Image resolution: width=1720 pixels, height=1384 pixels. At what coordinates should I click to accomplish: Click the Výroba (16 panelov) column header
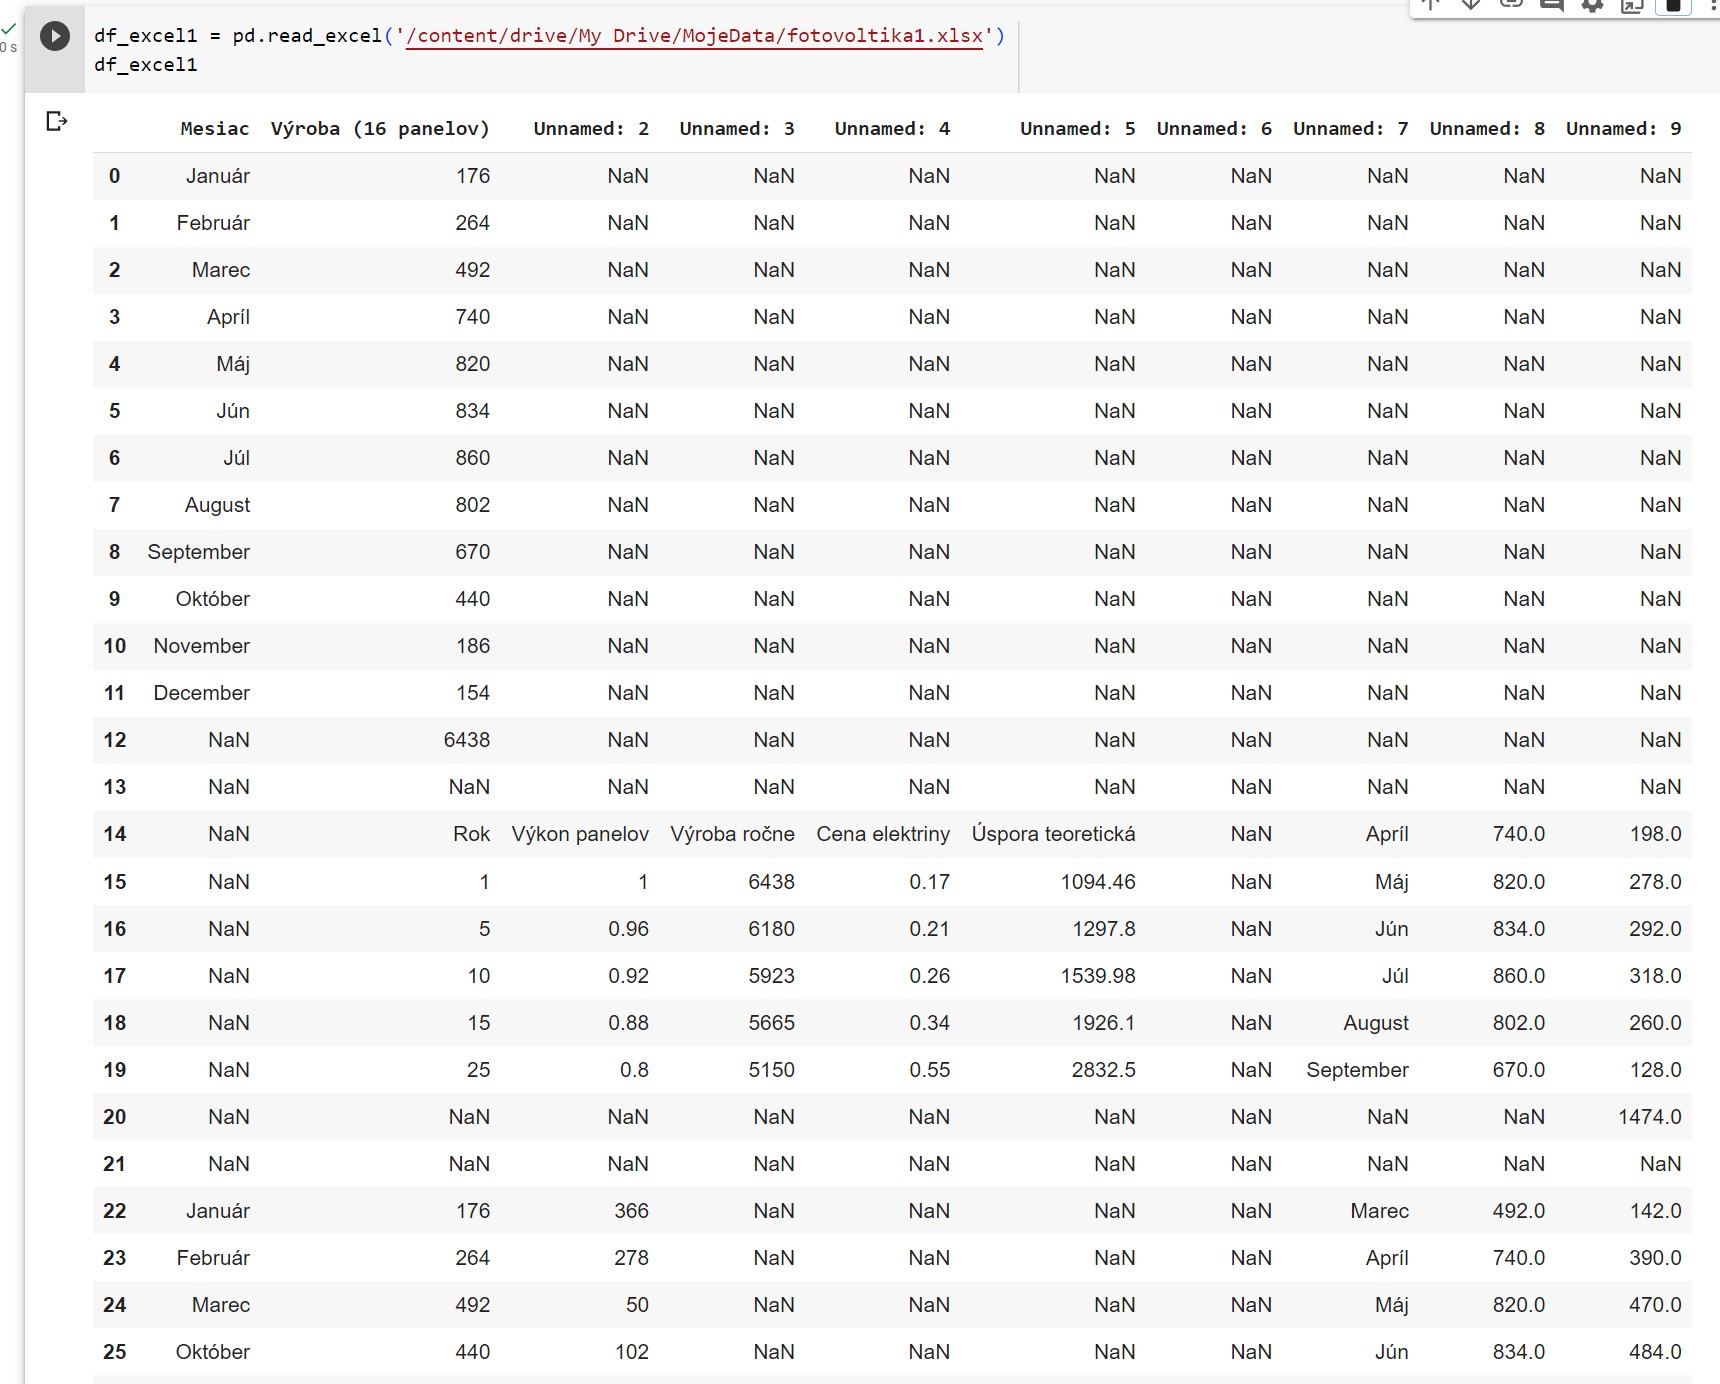tap(380, 129)
